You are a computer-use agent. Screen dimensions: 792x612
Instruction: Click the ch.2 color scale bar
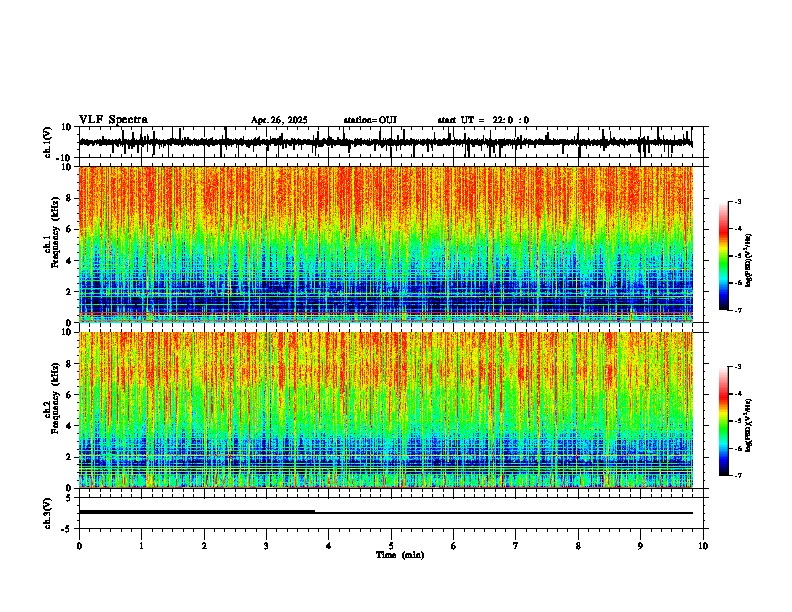tap(724, 421)
